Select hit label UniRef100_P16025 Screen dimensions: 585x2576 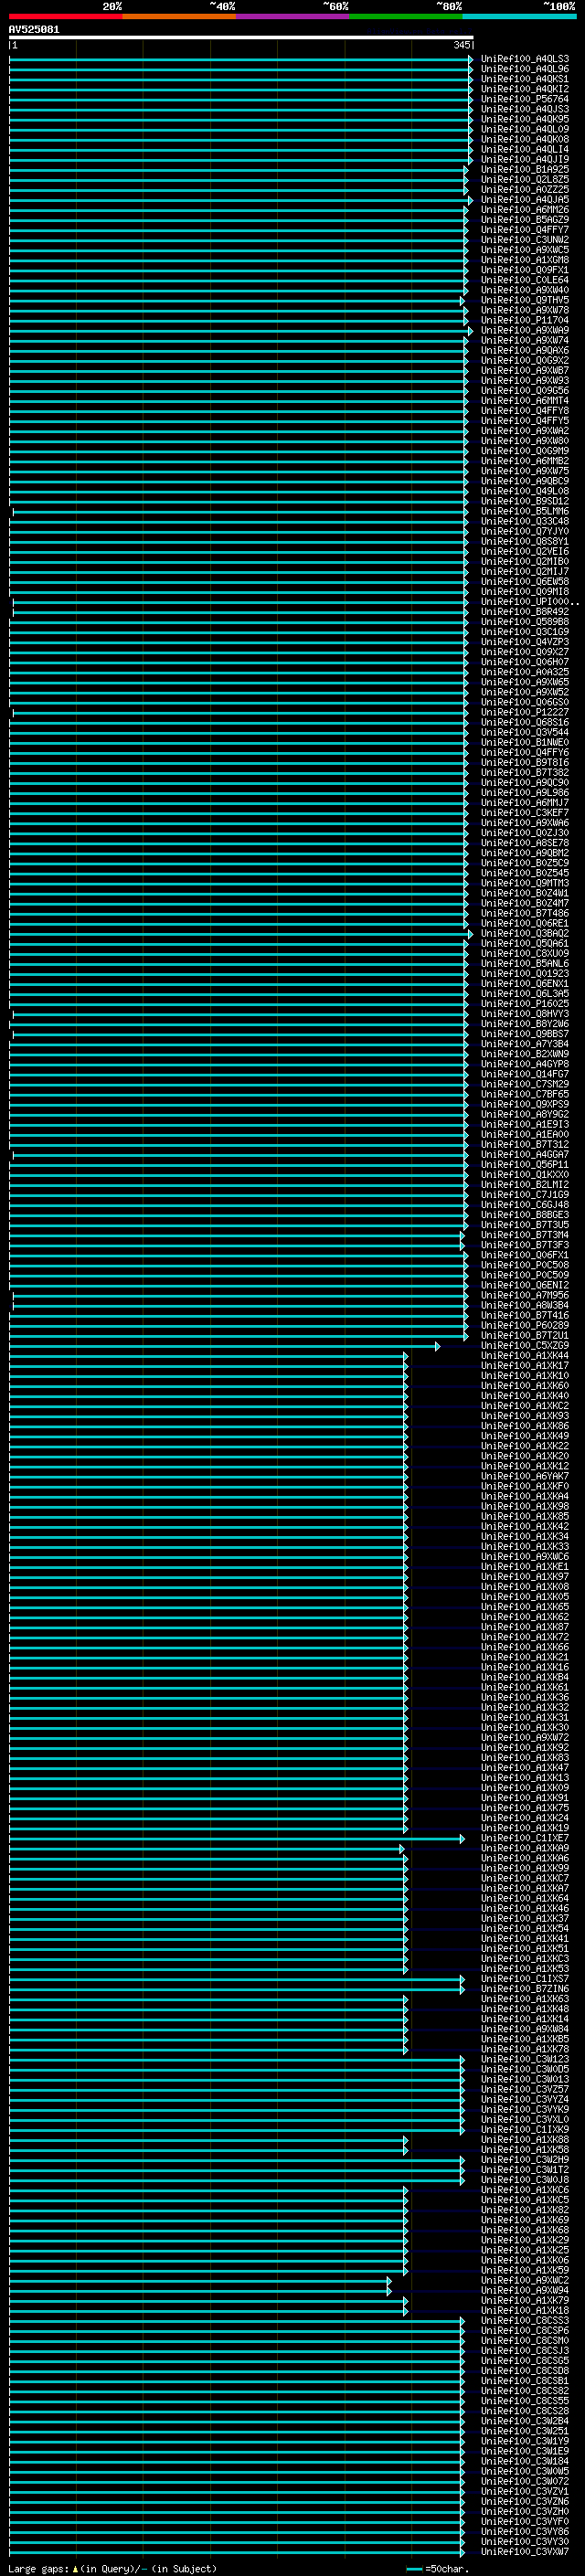[x=524, y=1003]
